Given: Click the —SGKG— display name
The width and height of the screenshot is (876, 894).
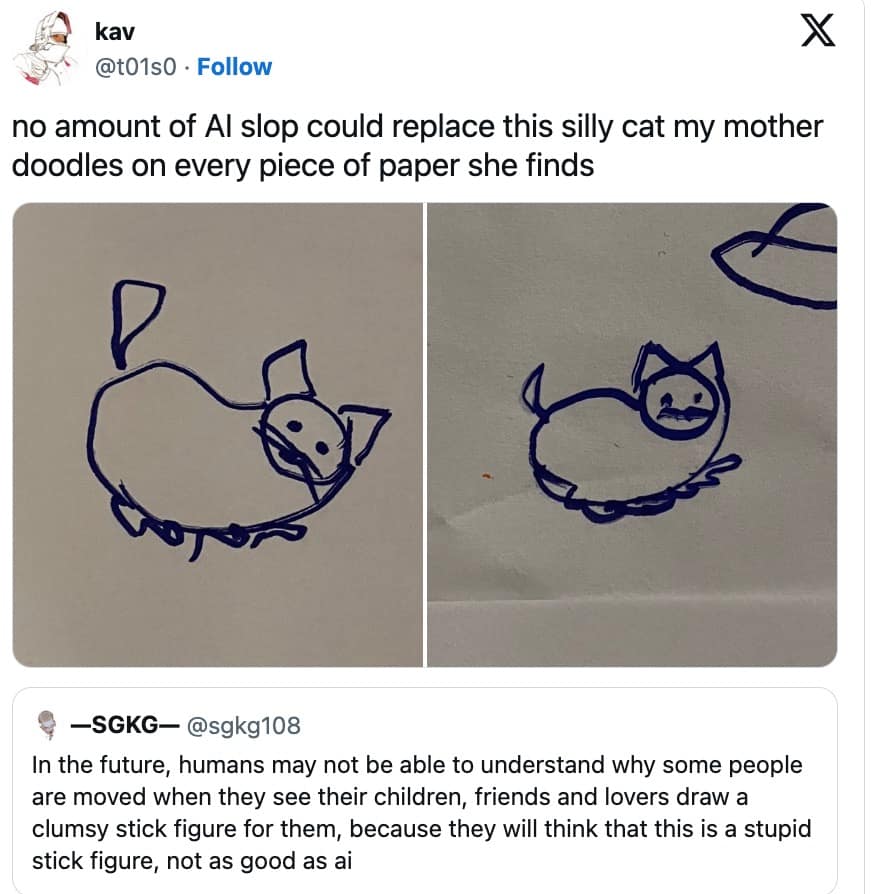Looking at the screenshot, I should (x=125, y=725).
